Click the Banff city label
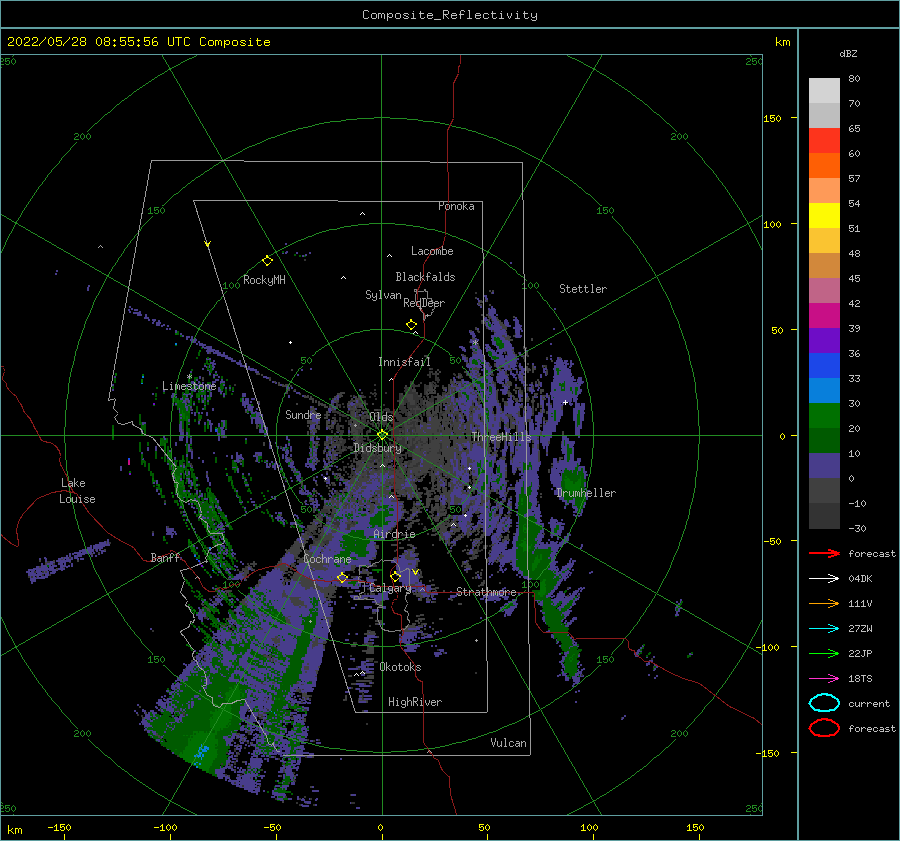Screen dimensions: 900x841 165,557
